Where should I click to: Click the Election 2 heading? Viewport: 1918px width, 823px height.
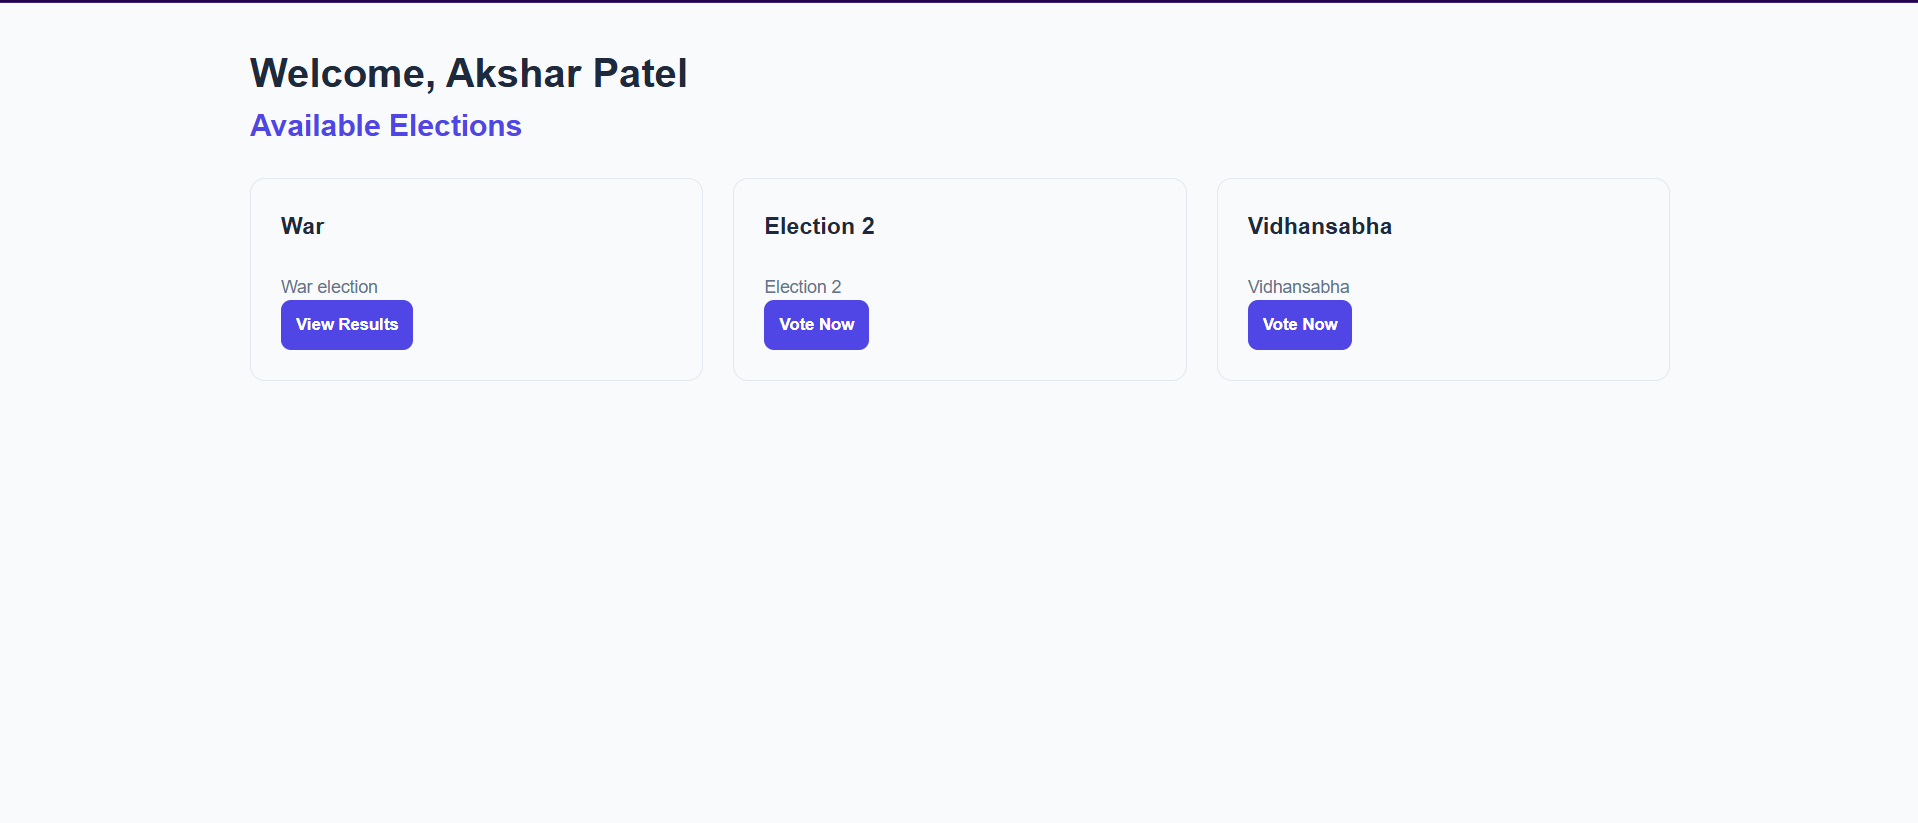tap(818, 226)
